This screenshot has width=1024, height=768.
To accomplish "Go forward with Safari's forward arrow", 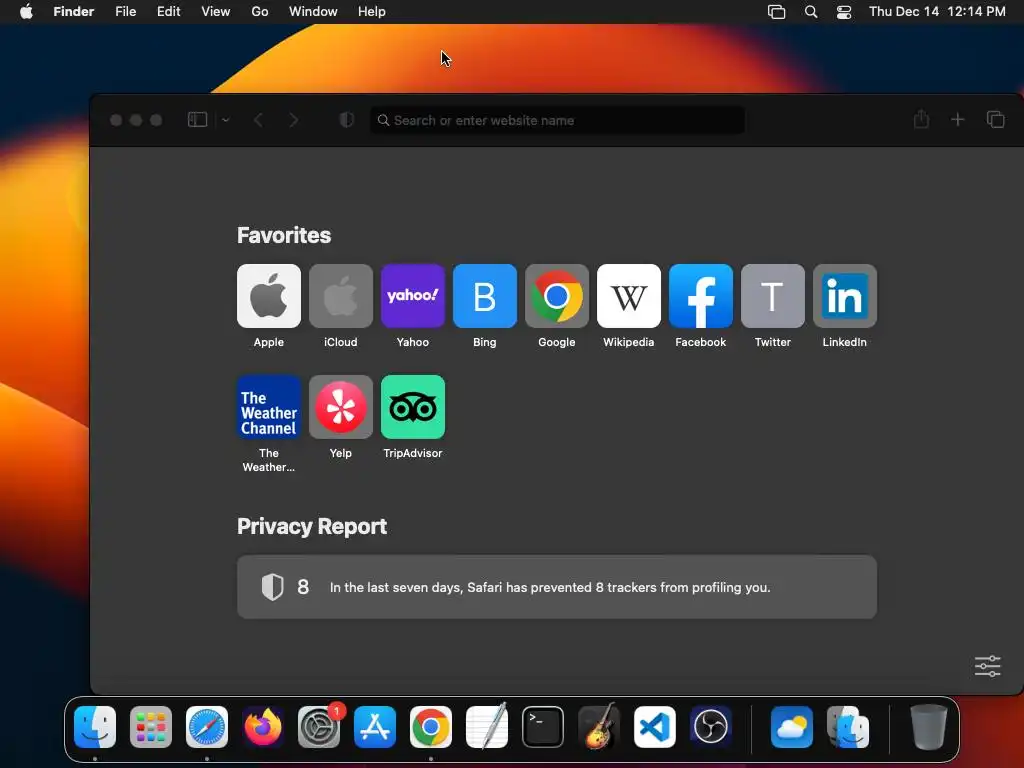I will (x=293, y=120).
